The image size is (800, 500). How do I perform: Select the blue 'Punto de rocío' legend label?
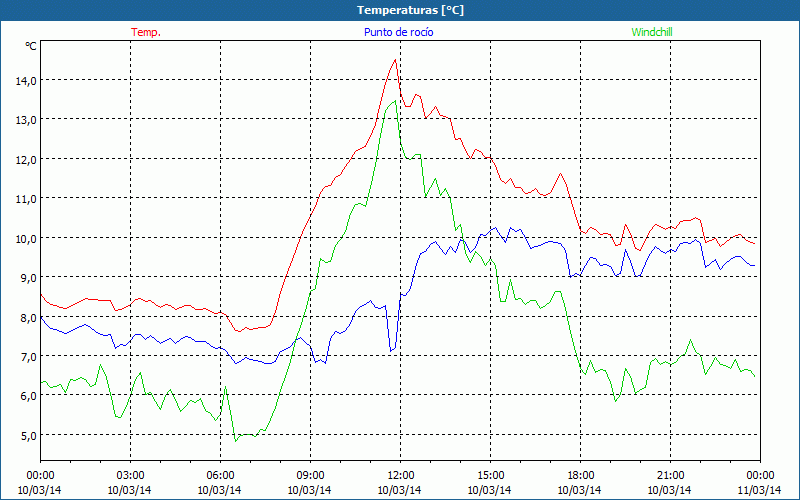(x=398, y=32)
